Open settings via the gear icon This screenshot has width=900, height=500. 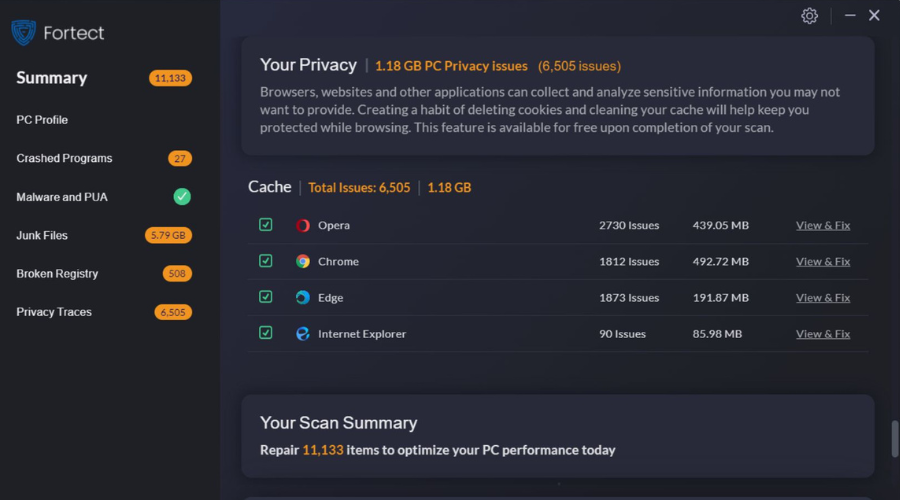809,15
